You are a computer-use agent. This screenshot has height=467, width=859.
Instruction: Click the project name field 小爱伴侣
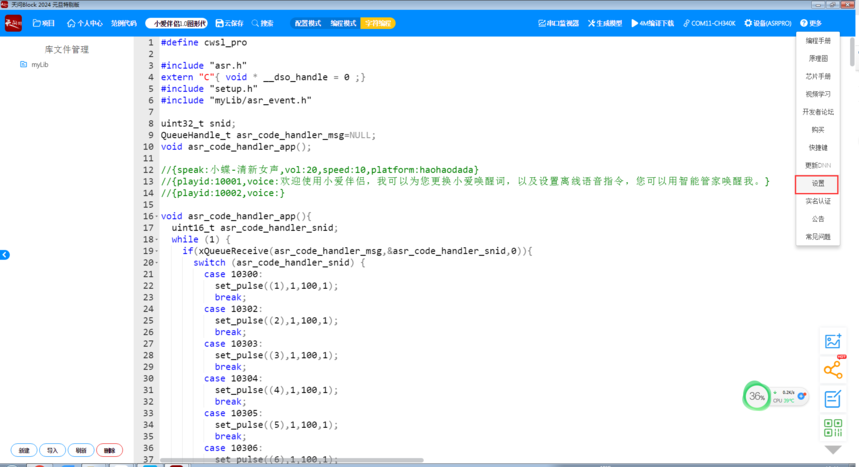[x=176, y=24]
